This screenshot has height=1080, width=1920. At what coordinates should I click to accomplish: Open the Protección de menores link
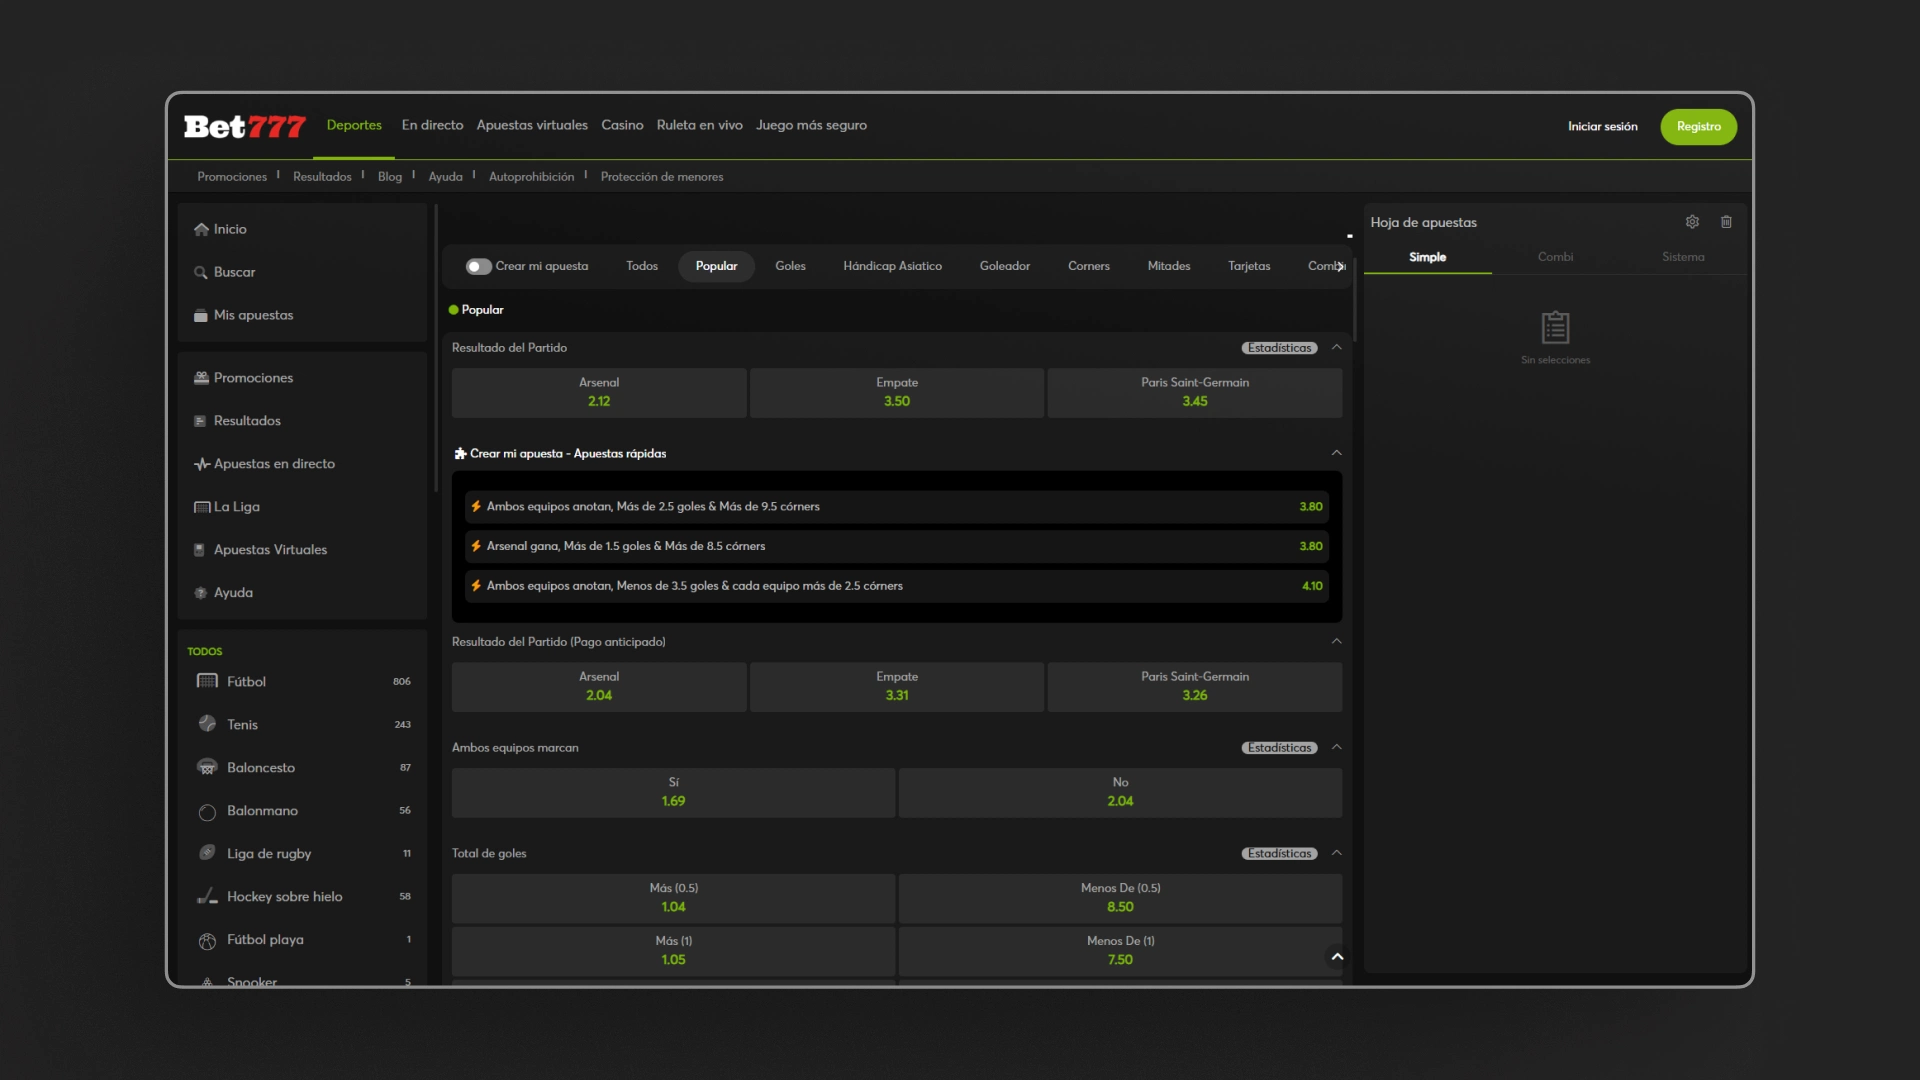coord(661,177)
